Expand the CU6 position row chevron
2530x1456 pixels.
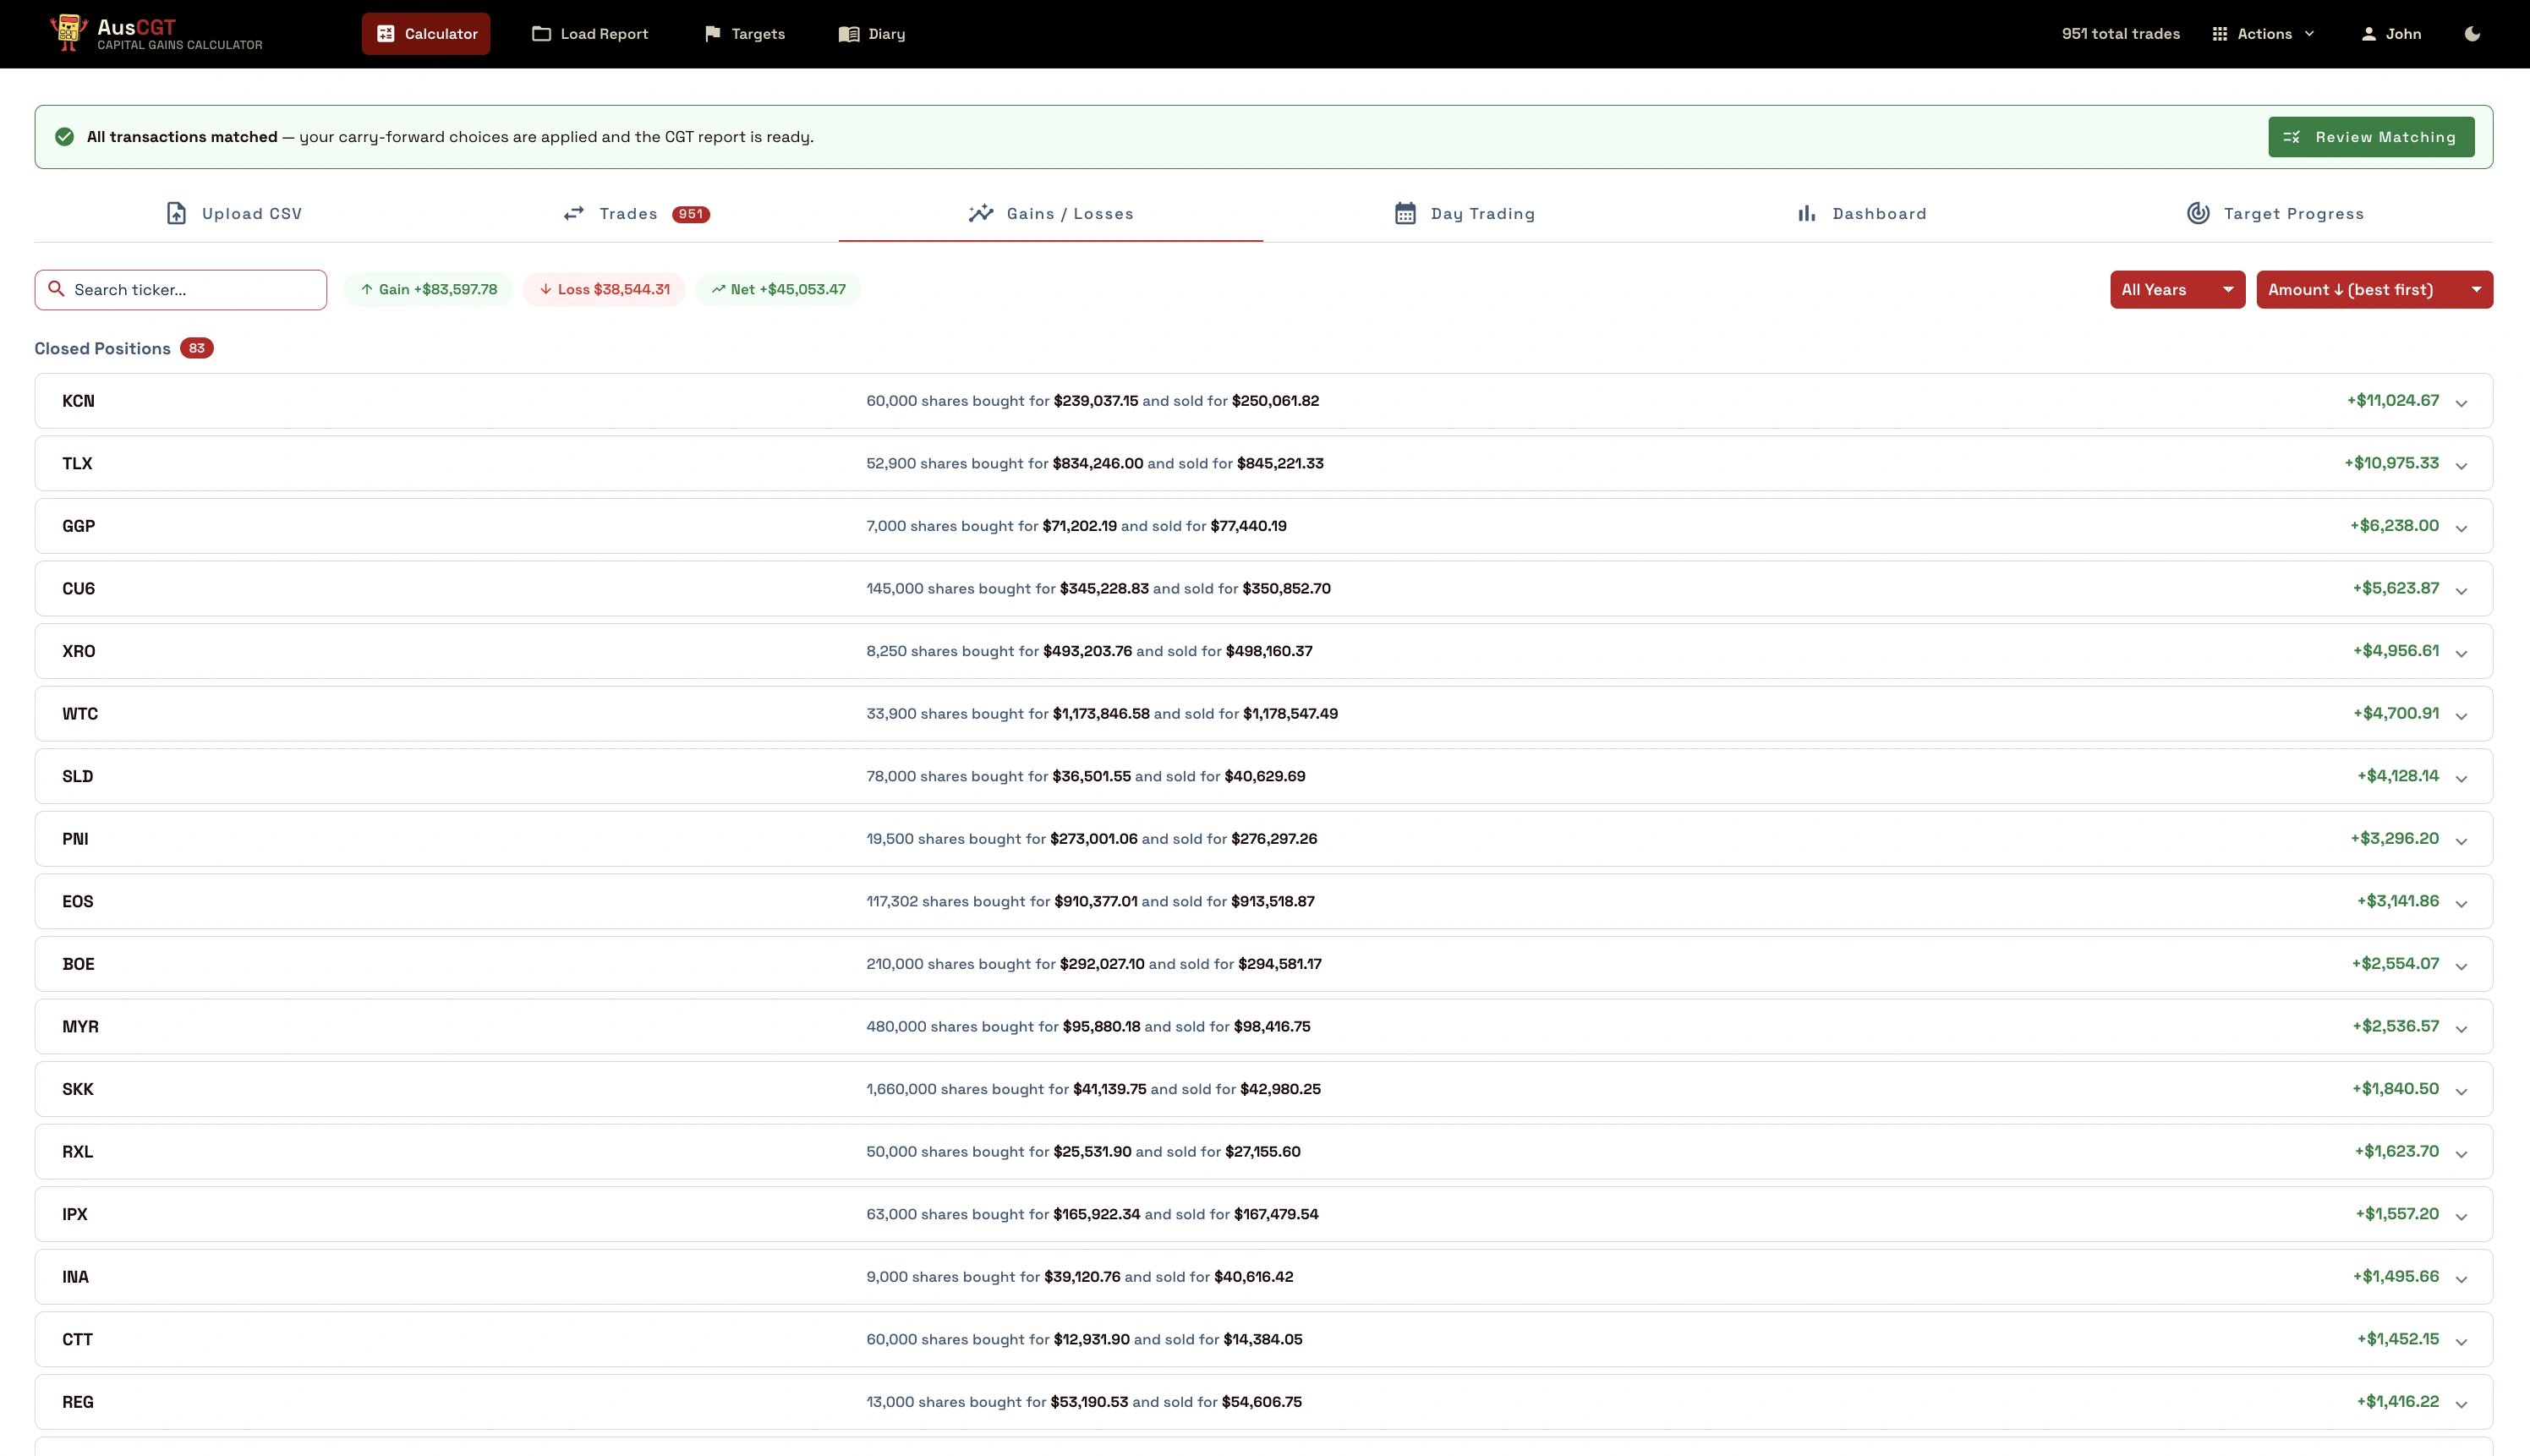click(2461, 591)
